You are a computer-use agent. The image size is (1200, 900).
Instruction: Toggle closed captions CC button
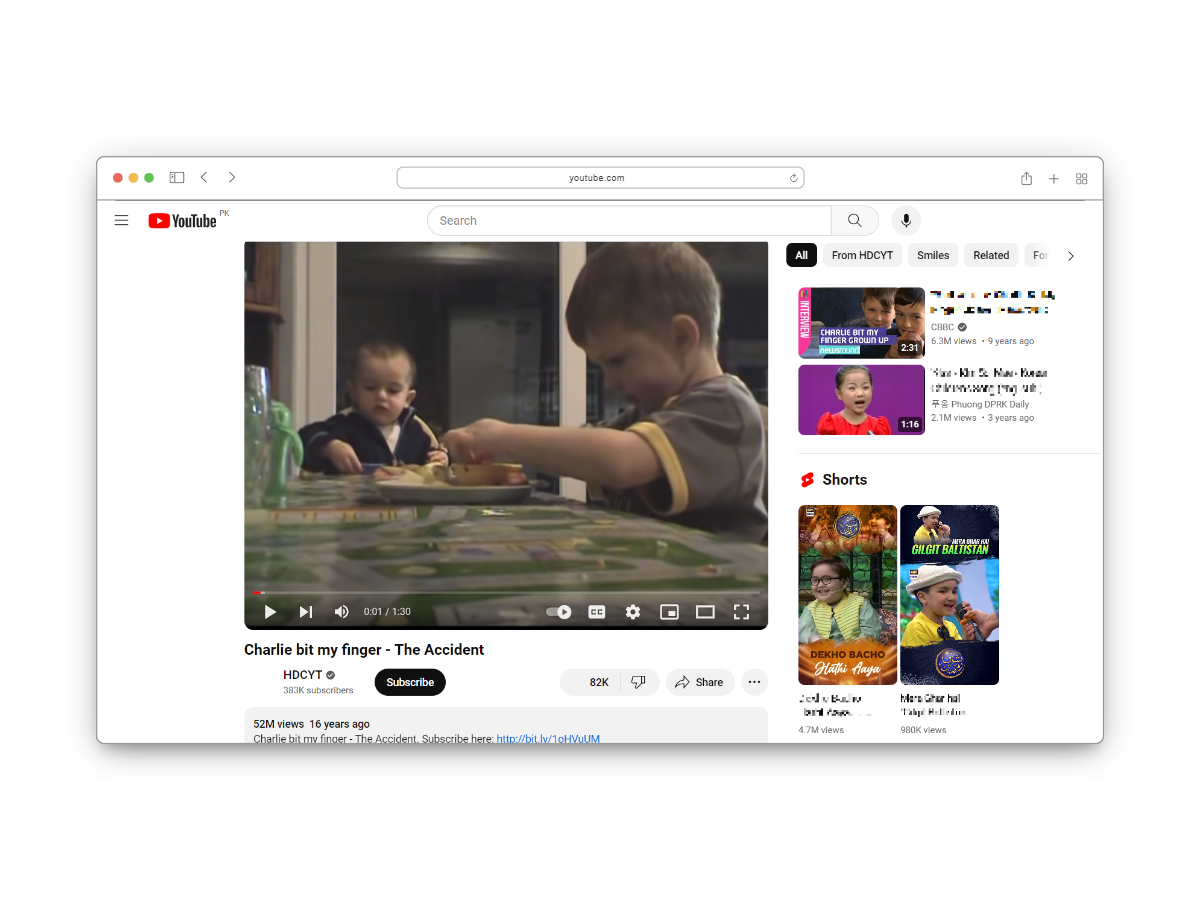click(597, 612)
